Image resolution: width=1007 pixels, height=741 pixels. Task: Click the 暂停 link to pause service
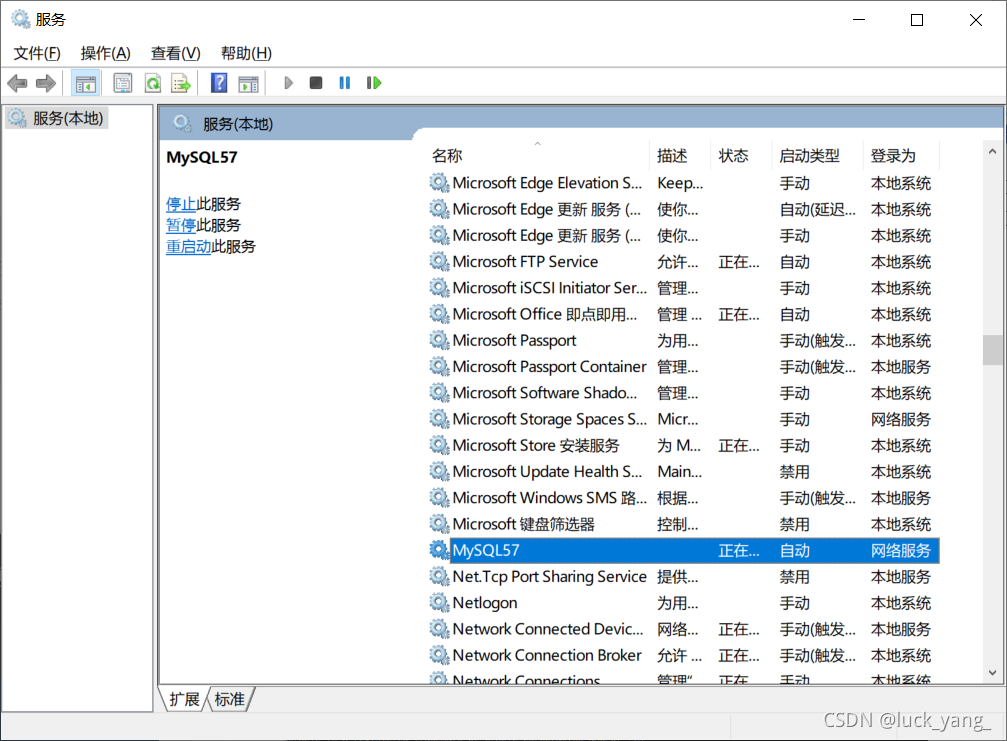[x=181, y=225]
